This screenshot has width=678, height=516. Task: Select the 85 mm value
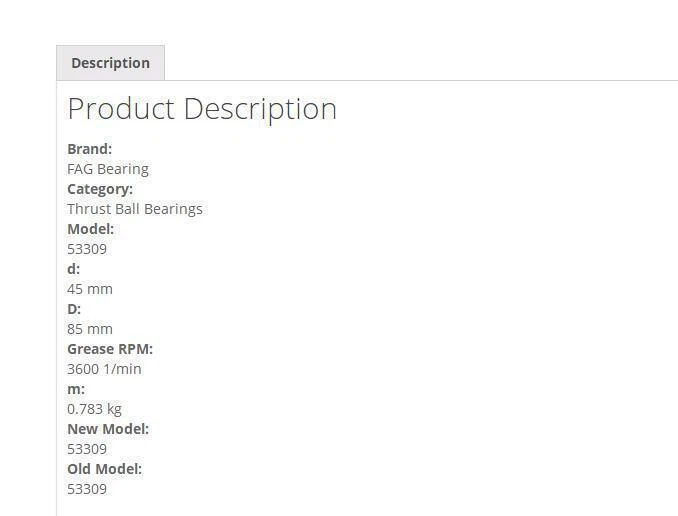(90, 329)
